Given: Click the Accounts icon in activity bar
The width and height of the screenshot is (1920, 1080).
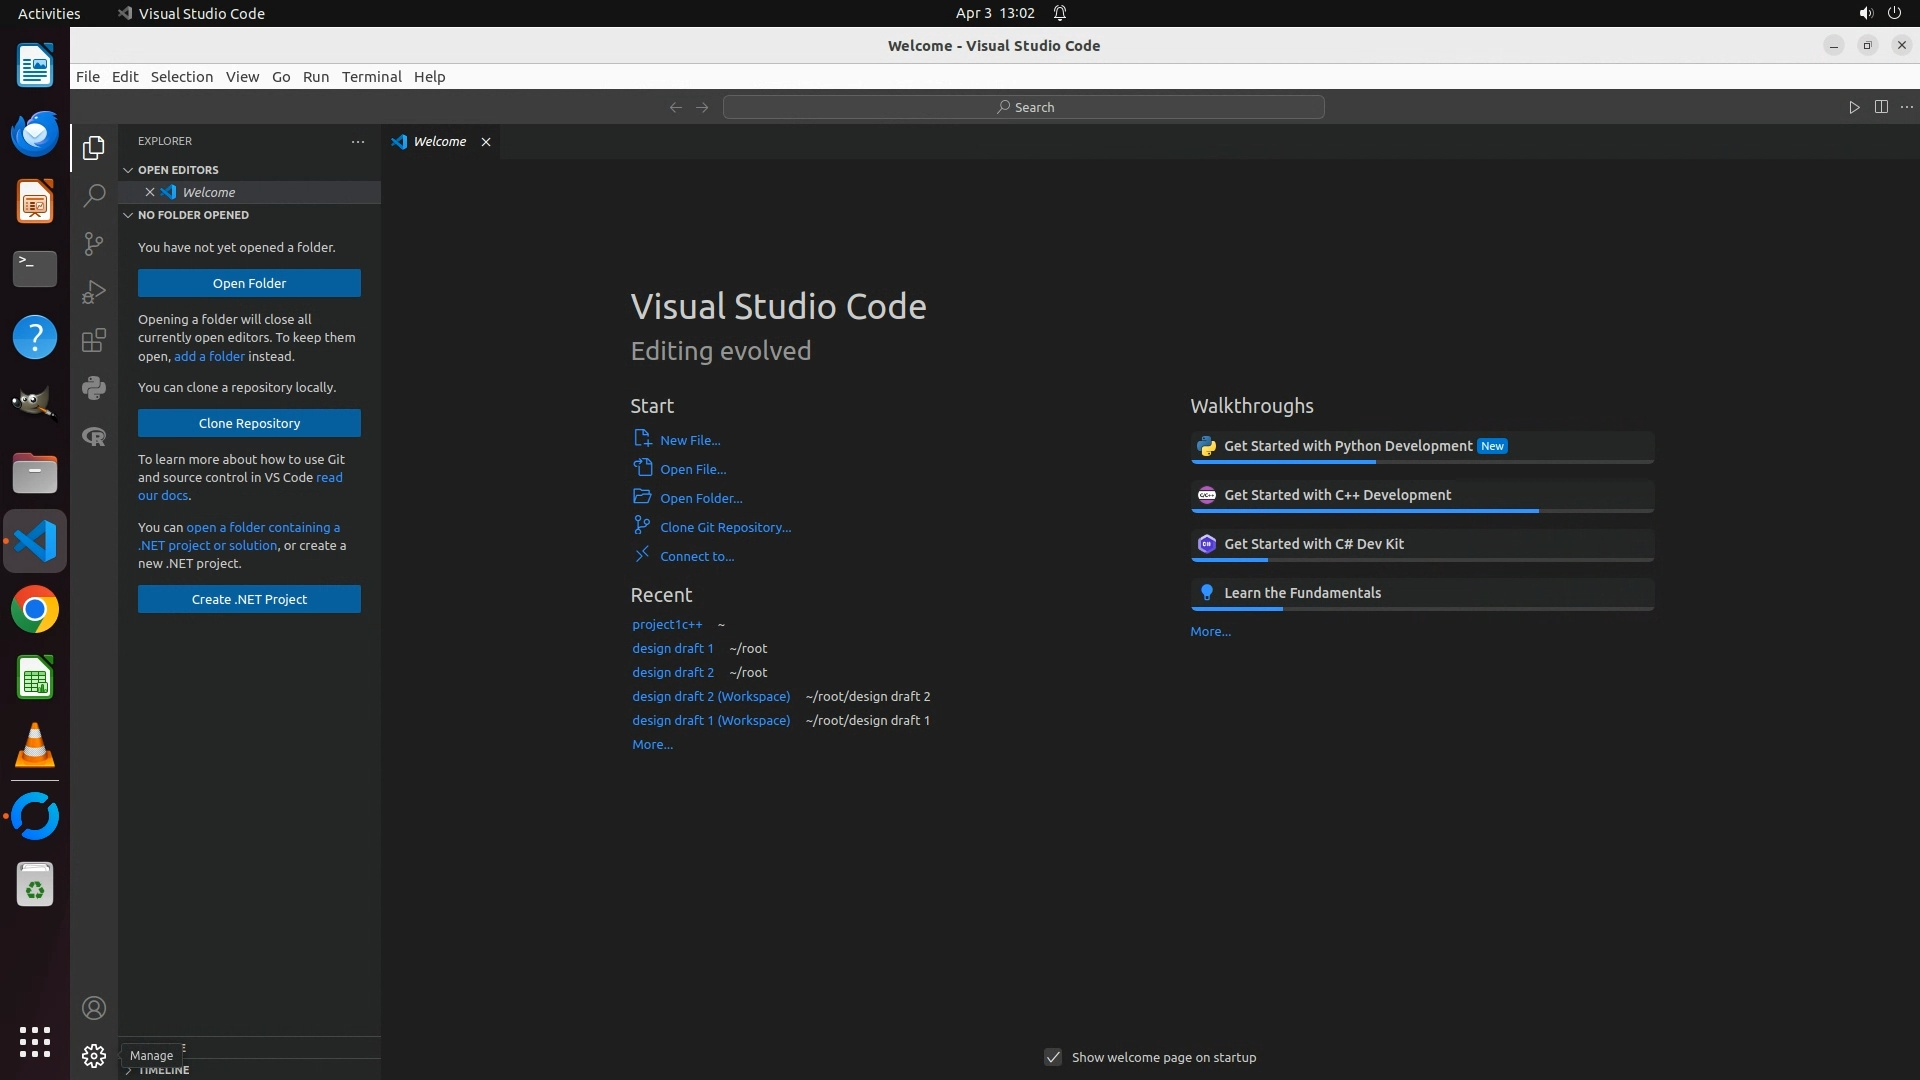Looking at the screenshot, I should [x=94, y=1008].
